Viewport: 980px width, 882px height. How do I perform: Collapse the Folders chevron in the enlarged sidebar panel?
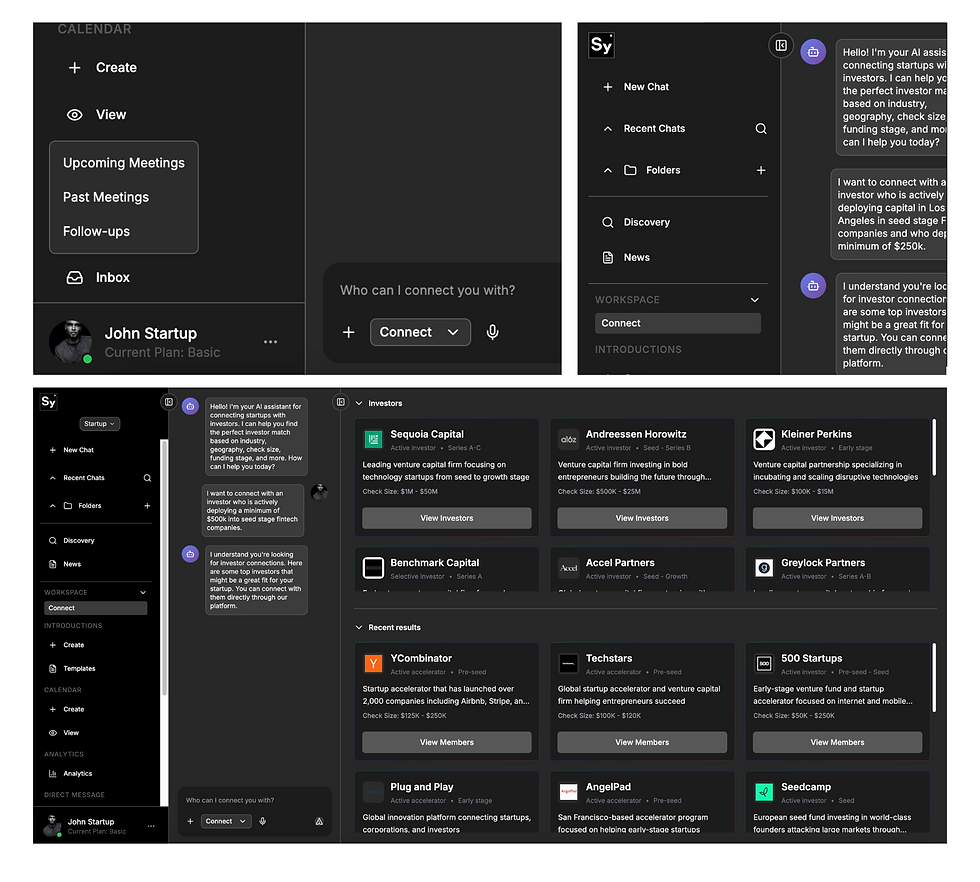pyautogui.click(x=608, y=171)
